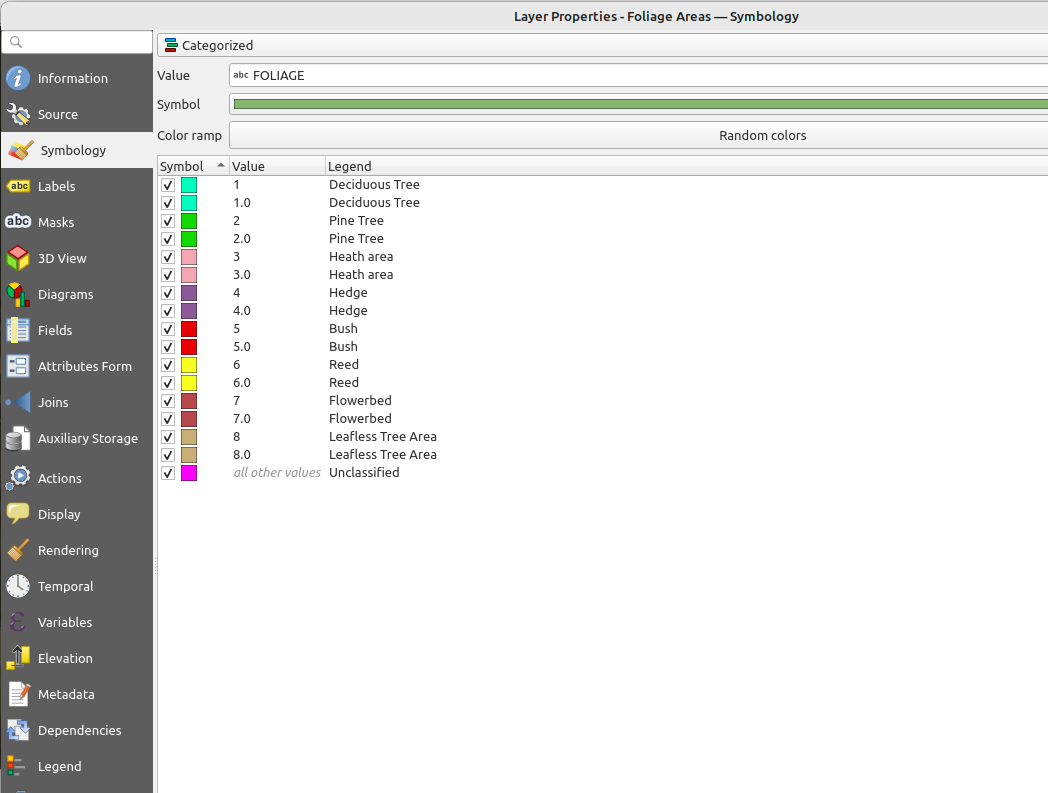Image resolution: width=1048 pixels, height=793 pixels.
Task: Click the green Symbol preview button
Action: tap(640, 104)
